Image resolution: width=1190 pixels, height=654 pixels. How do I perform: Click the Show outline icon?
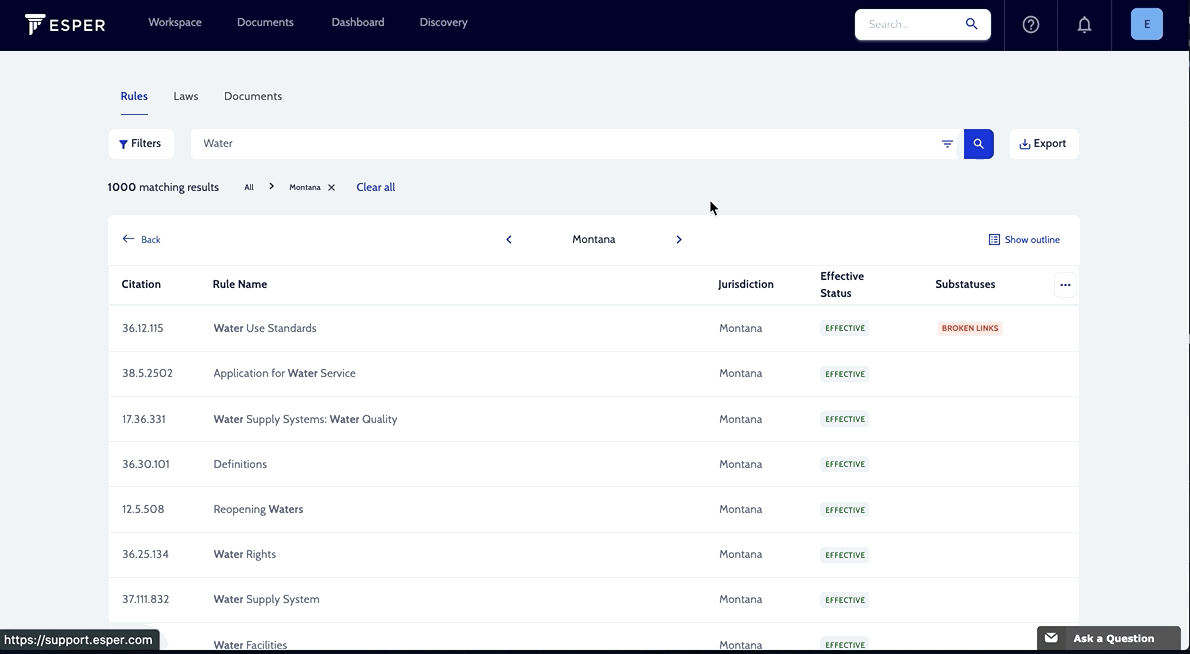click(994, 239)
